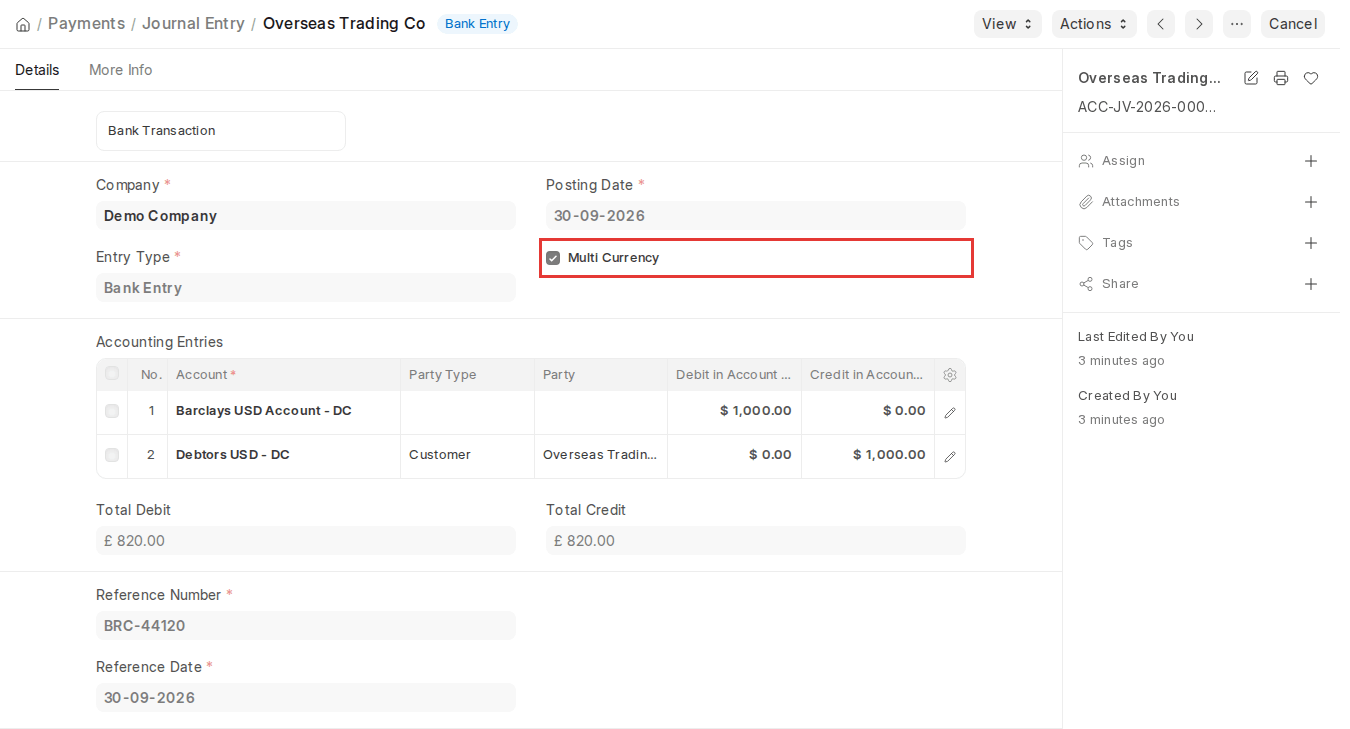Toggle the Multi Currency checkbox
Screen dimensions: 1350x729
pyautogui.click(x=553, y=258)
